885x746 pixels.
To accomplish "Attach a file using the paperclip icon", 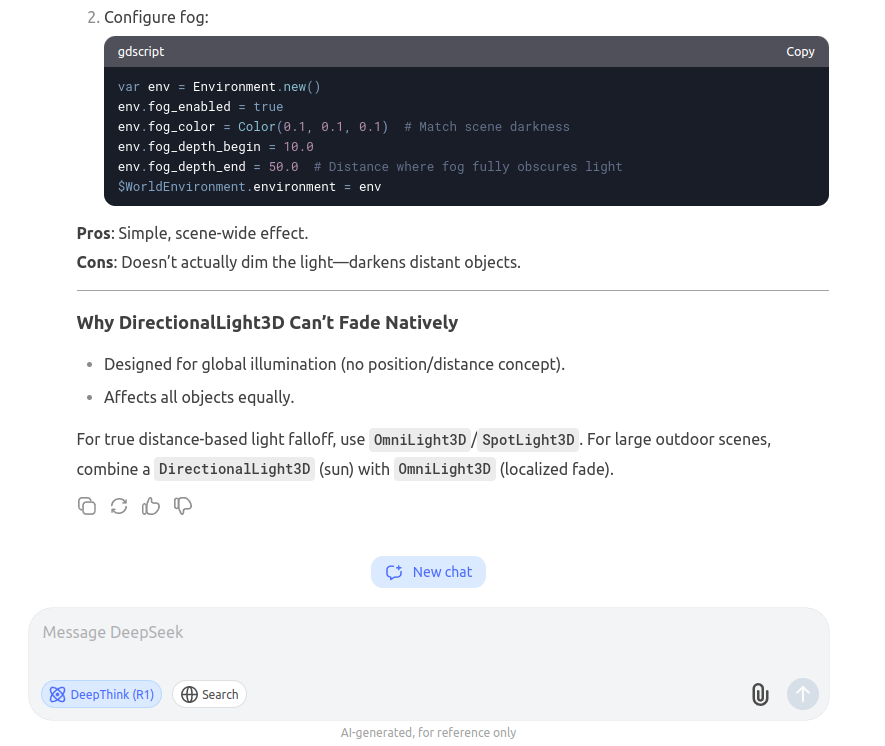I will (760, 694).
